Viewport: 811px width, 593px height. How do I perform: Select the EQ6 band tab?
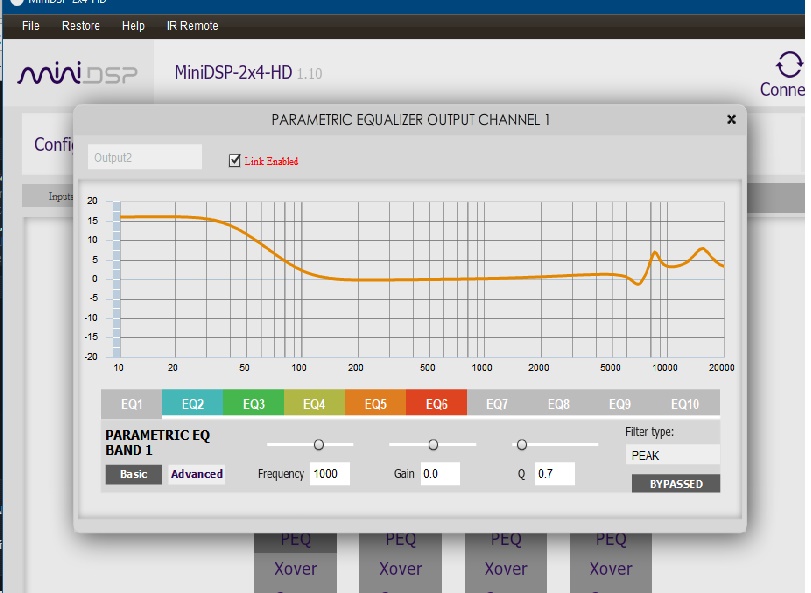pyautogui.click(x=437, y=404)
